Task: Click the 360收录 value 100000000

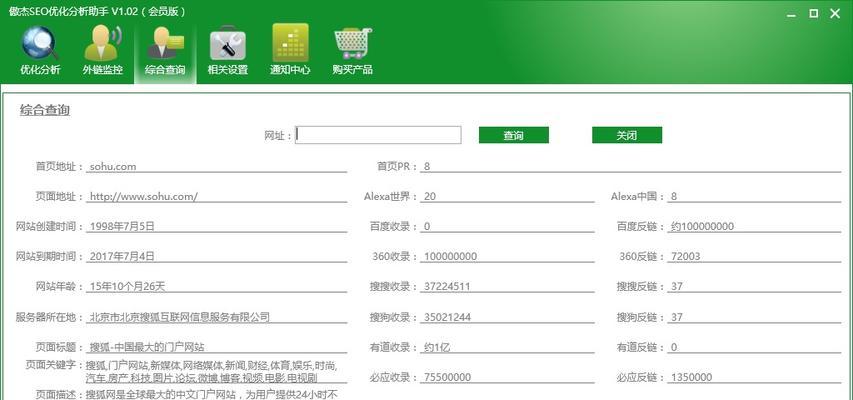Action: pyautogui.click(x=450, y=256)
